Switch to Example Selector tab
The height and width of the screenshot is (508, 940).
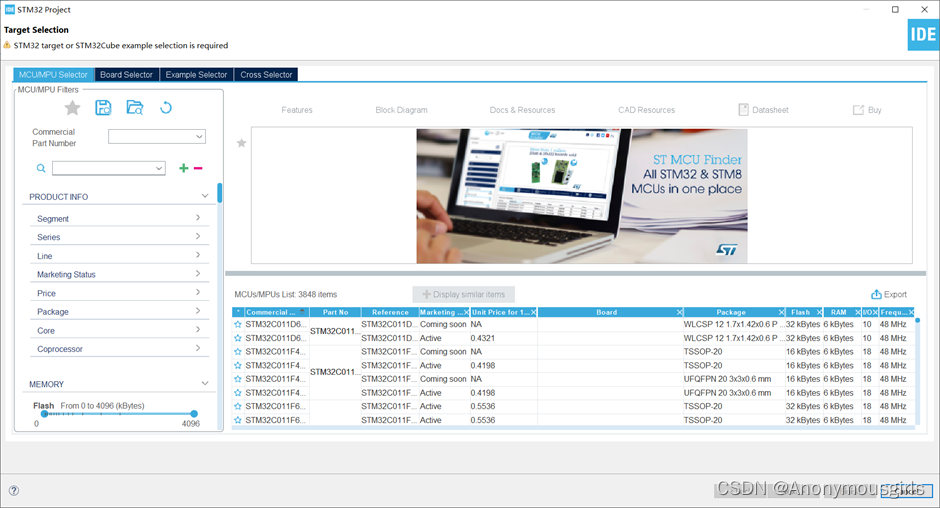pos(196,74)
